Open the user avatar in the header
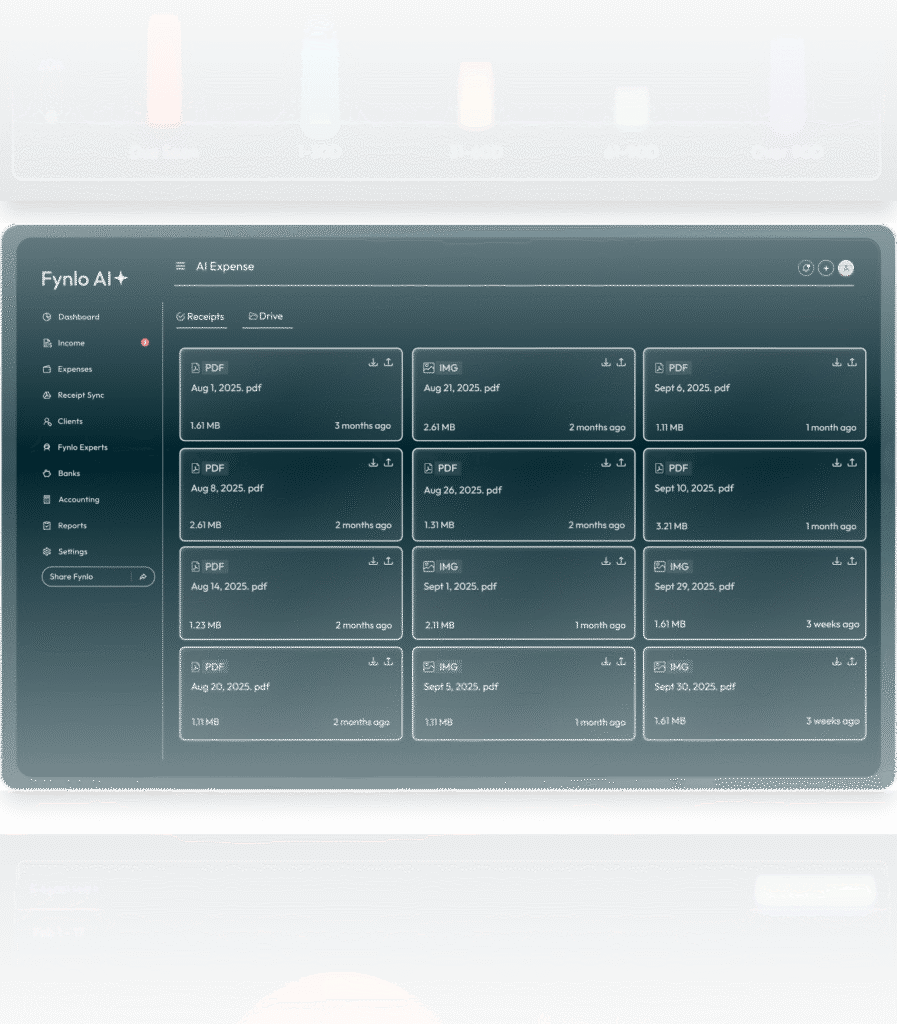This screenshot has height=1024, width=897. tap(846, 268)
